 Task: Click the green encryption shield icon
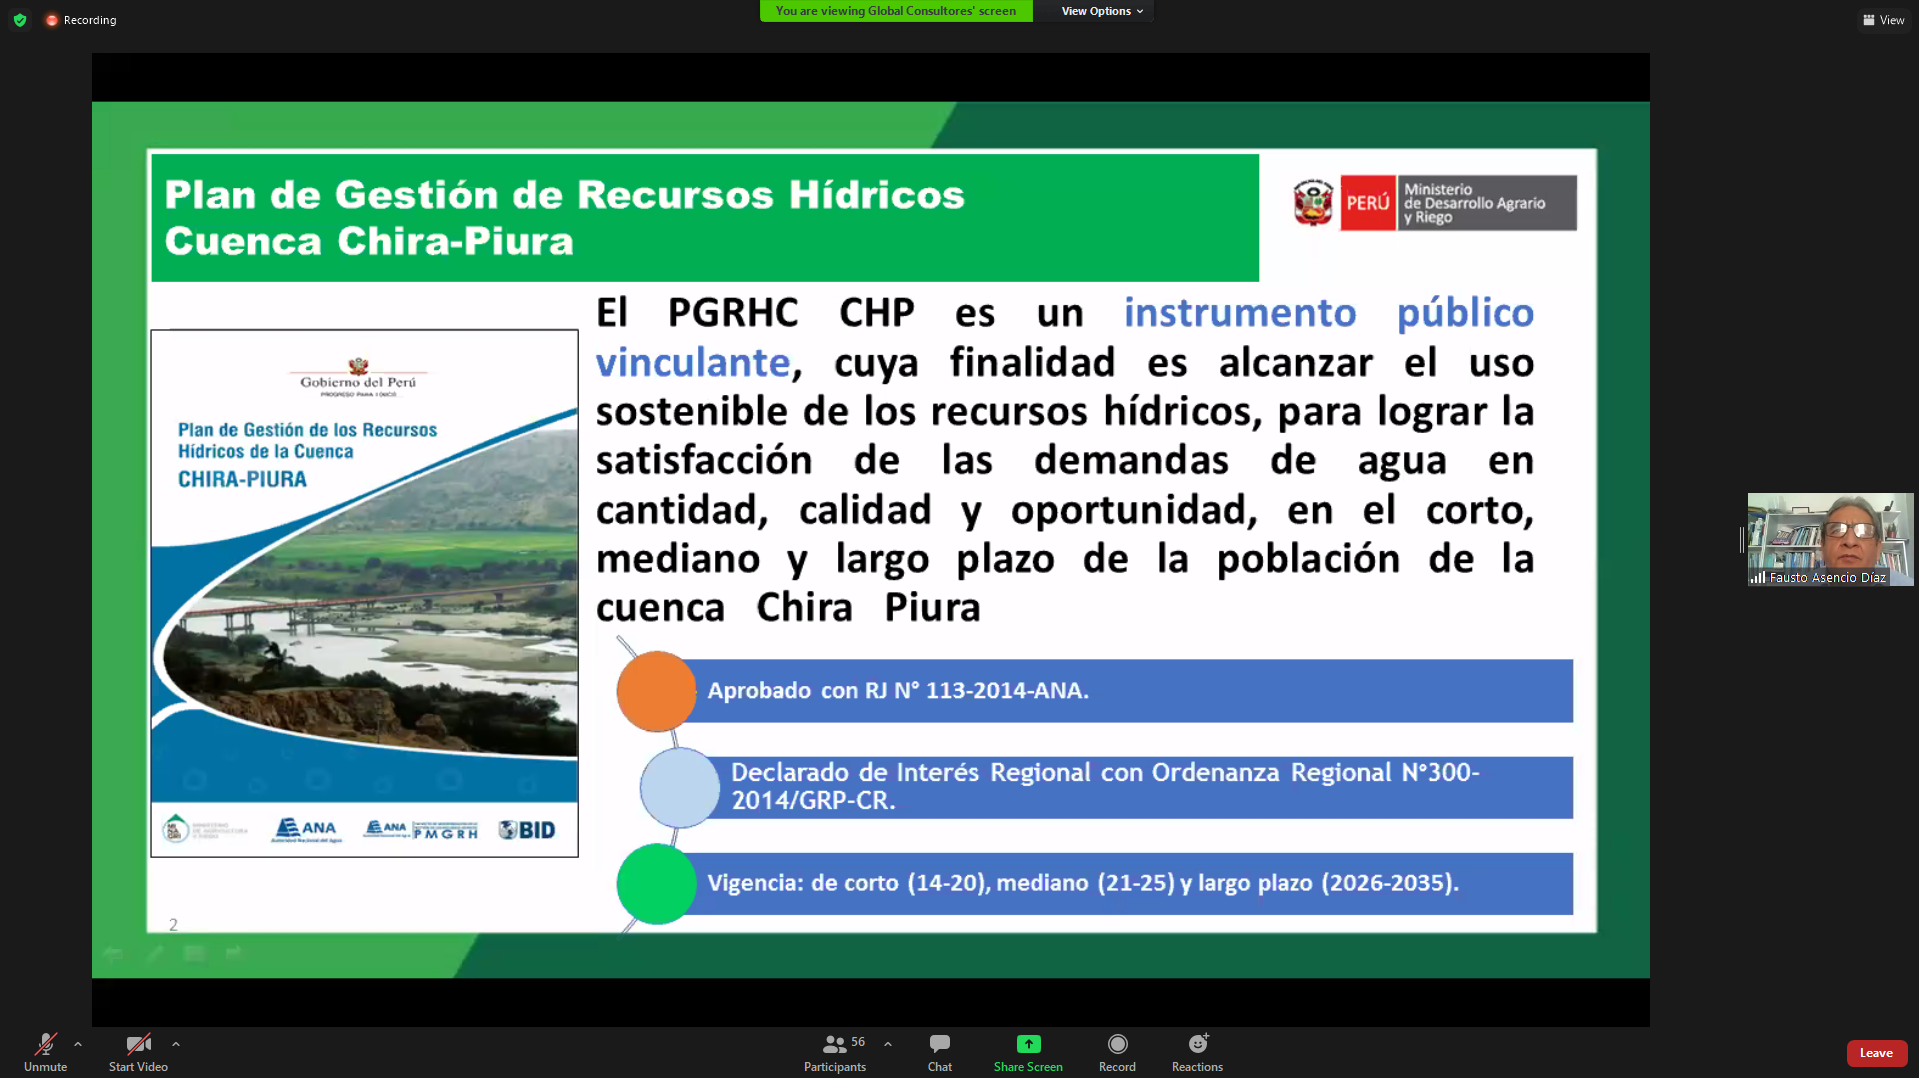pos(20,20)
